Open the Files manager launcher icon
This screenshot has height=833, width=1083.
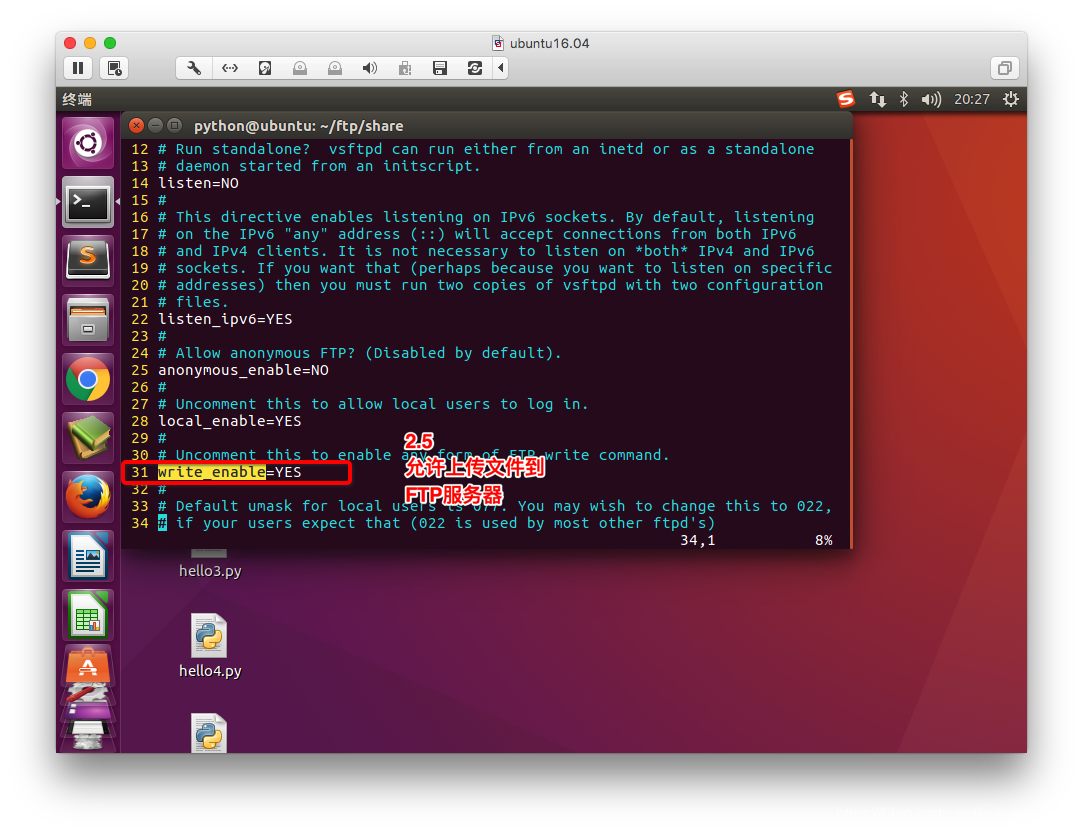pos(88,320)
